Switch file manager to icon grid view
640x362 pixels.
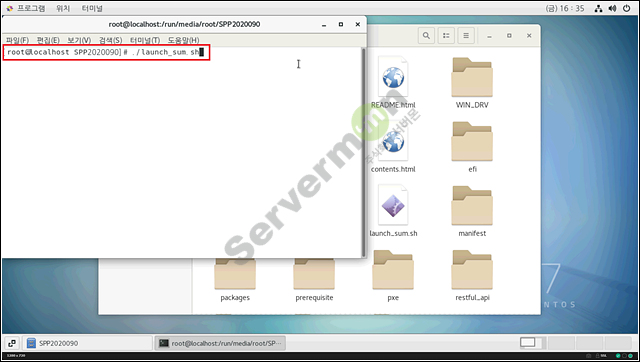click(x=446, y=36)
